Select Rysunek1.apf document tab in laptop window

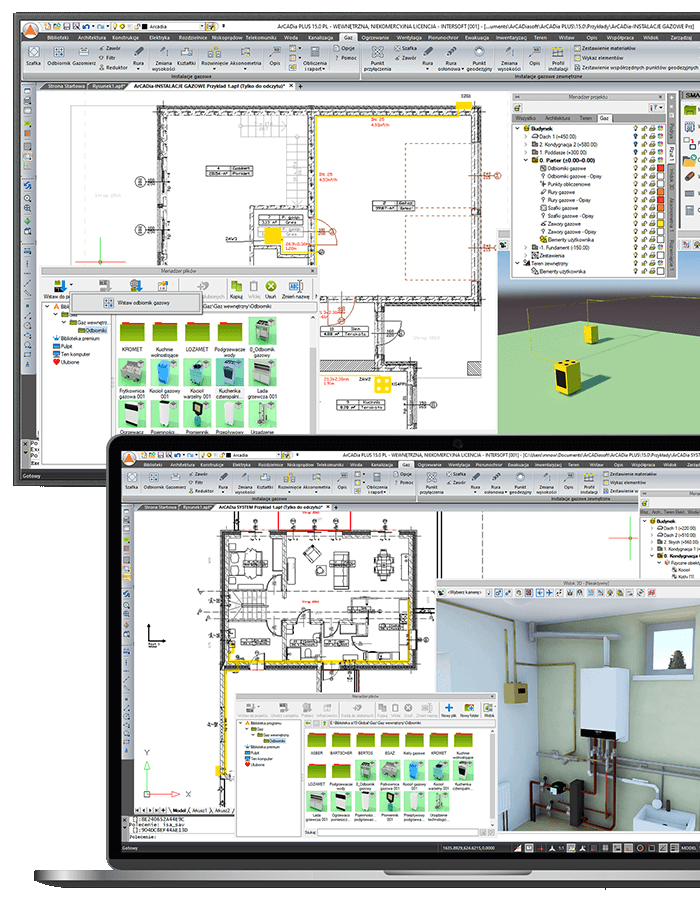click(197, 507)
